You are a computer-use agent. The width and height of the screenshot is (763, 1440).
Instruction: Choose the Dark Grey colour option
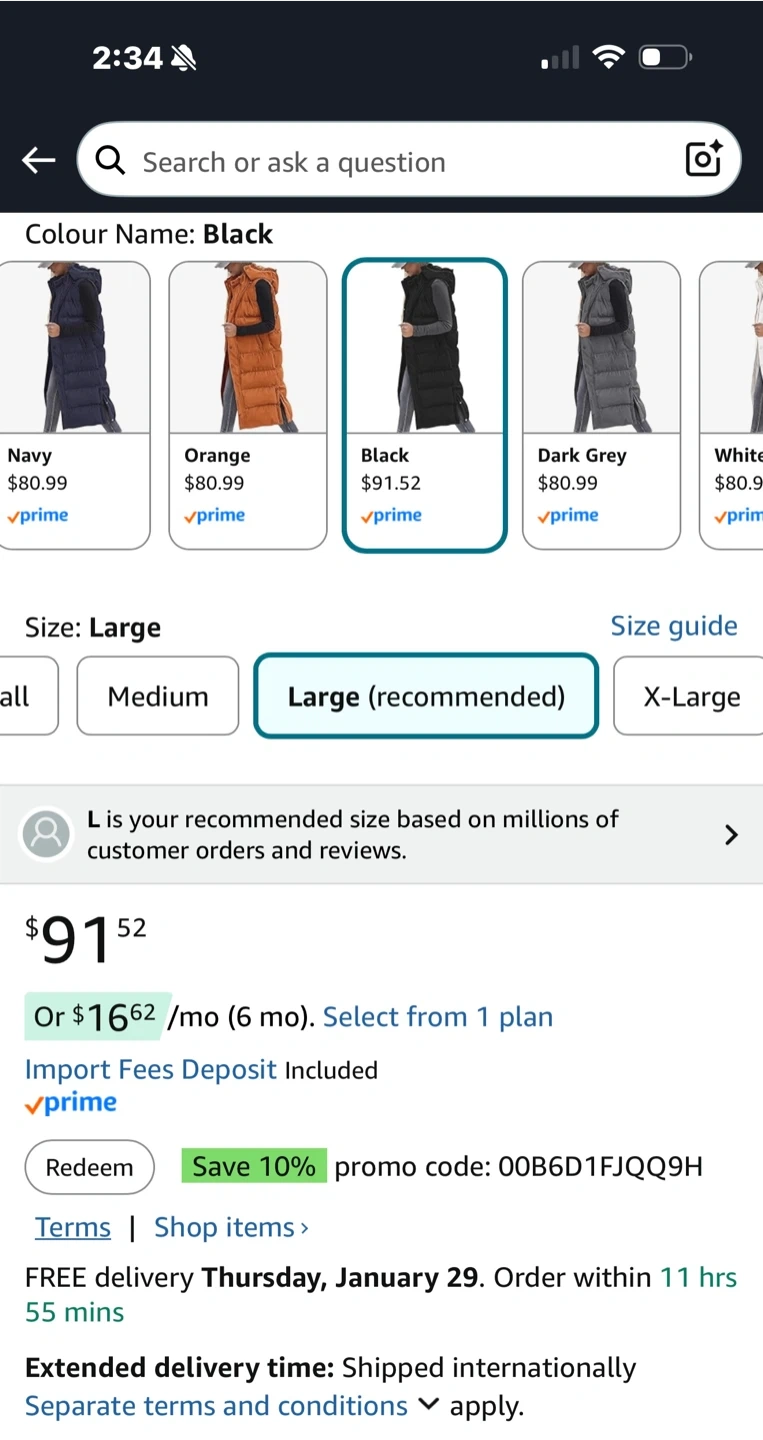click(x=601, y=405)
